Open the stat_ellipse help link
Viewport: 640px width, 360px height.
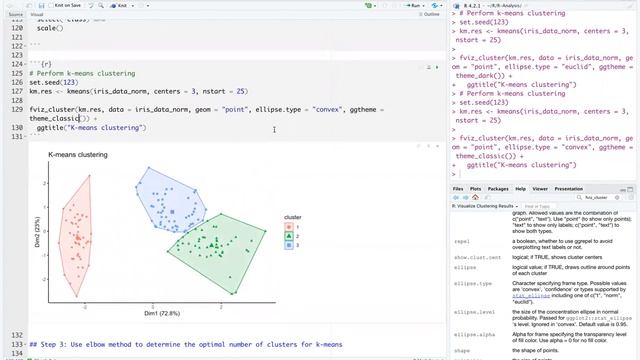tap(531, 296)
